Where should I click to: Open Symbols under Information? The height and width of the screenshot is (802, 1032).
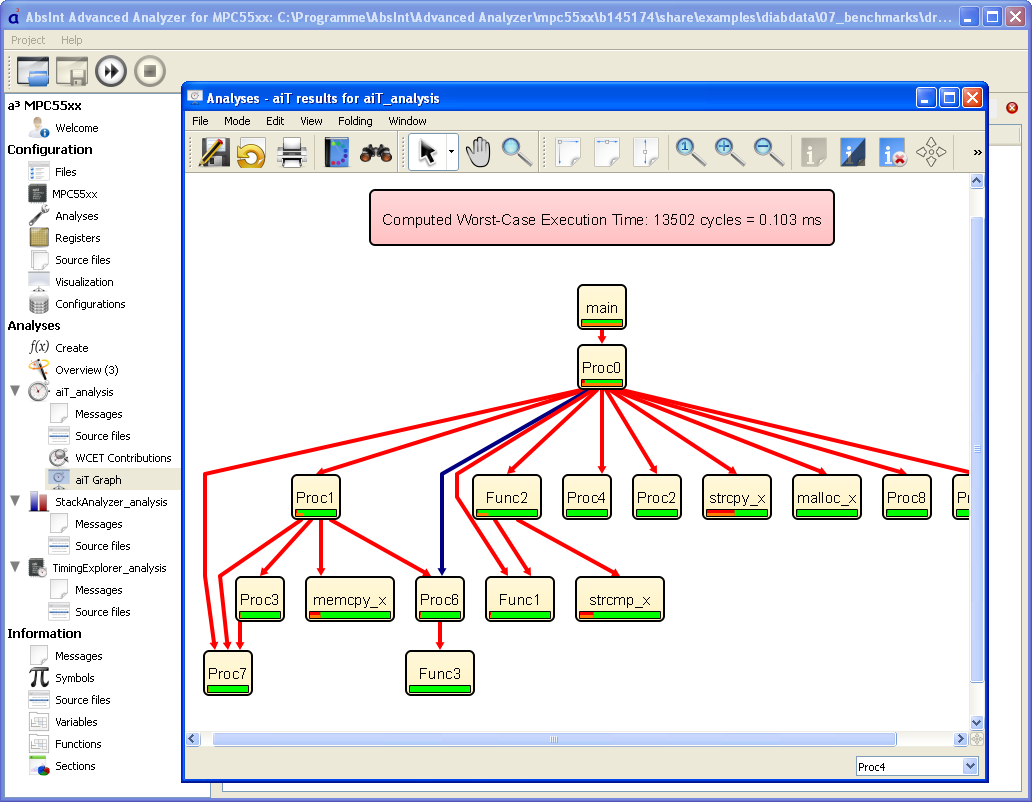coord(74,678)
